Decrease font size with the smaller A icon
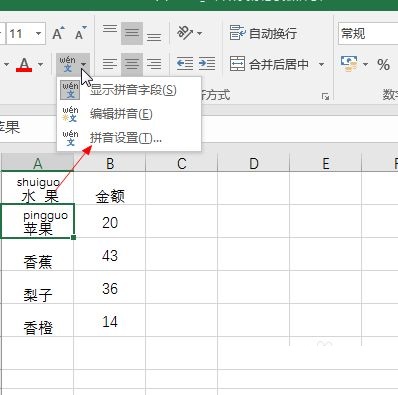Image resolution: width=398 pixels, height=395 pixels. point(80,33)
